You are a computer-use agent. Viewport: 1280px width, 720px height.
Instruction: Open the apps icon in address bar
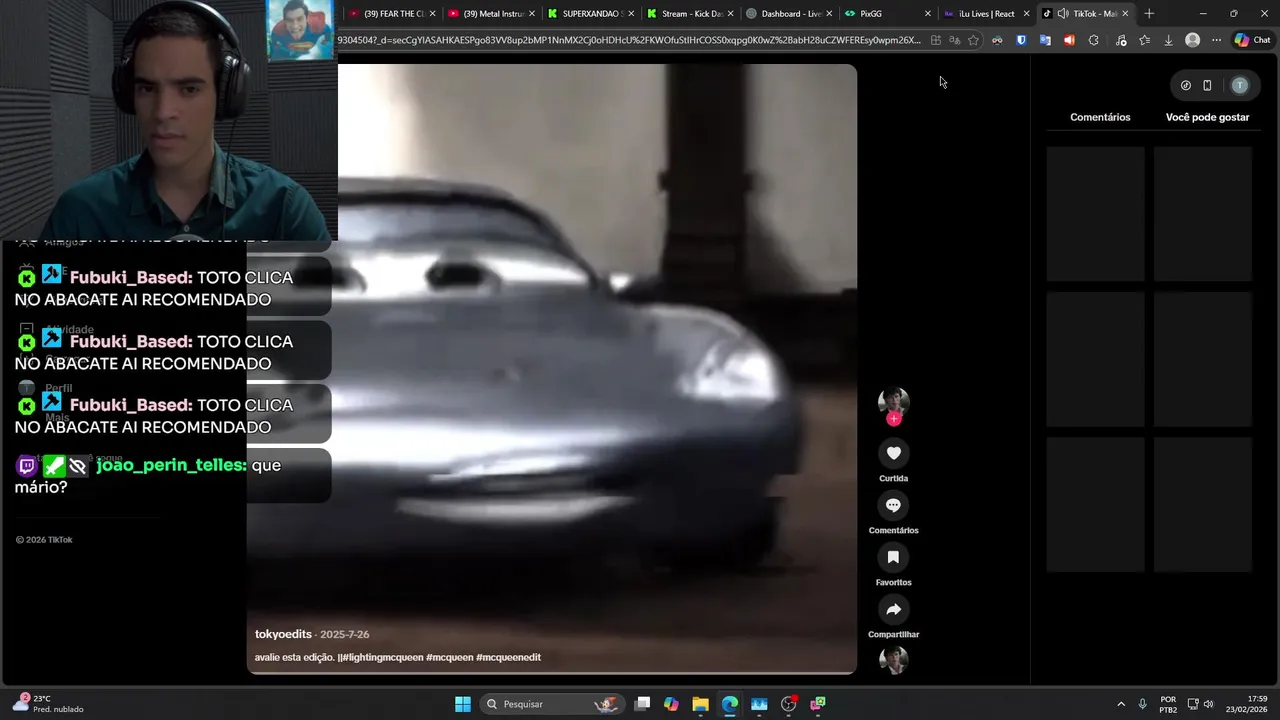pos(936,40)
